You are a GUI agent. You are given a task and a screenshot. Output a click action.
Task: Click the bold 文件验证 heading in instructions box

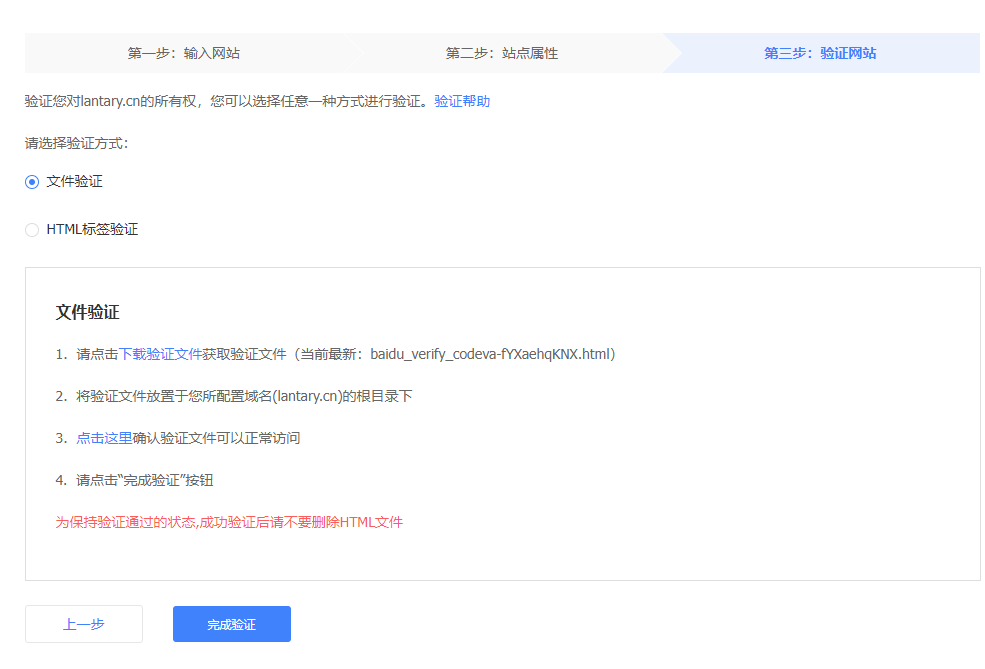pyautogui.click(x=87, y=312)
